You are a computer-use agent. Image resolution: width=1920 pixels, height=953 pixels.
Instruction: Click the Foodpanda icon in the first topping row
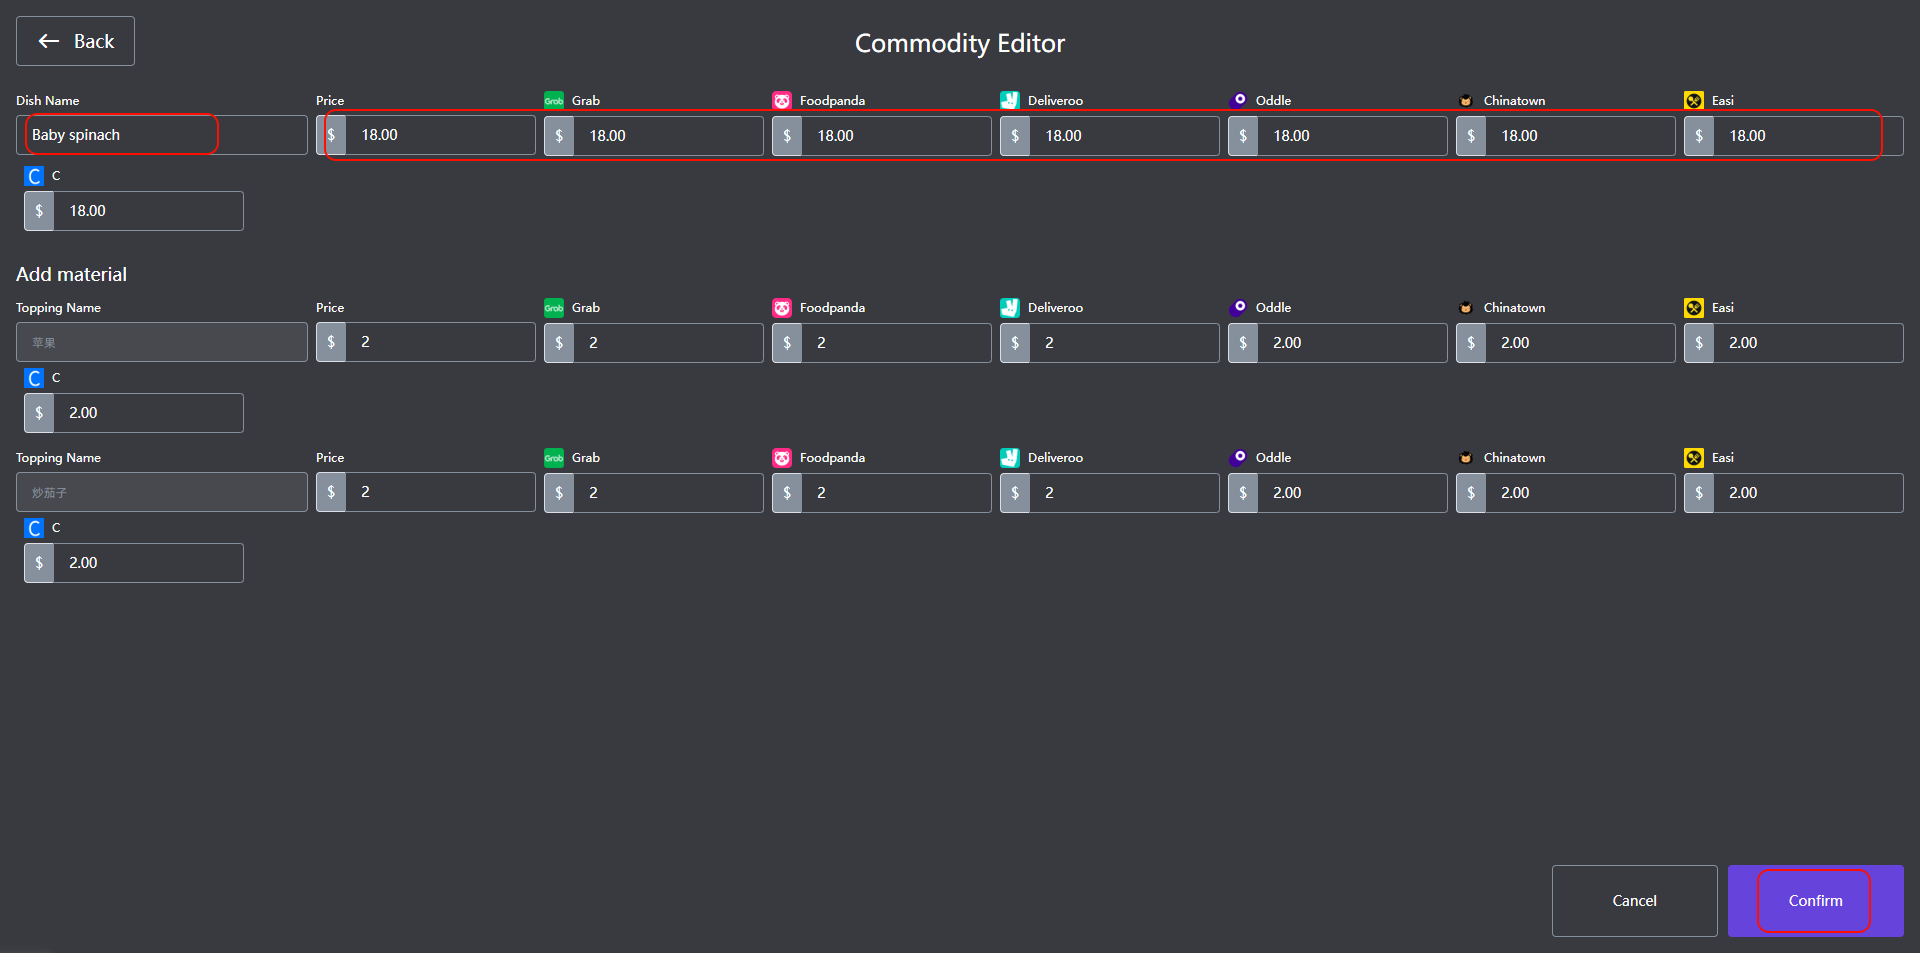coord(781,308)
